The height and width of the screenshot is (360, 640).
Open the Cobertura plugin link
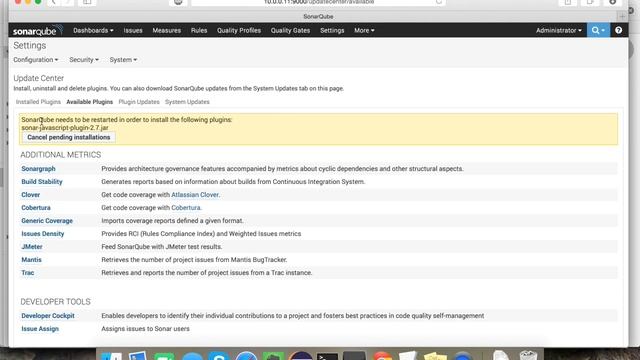(x=36, y=208)
